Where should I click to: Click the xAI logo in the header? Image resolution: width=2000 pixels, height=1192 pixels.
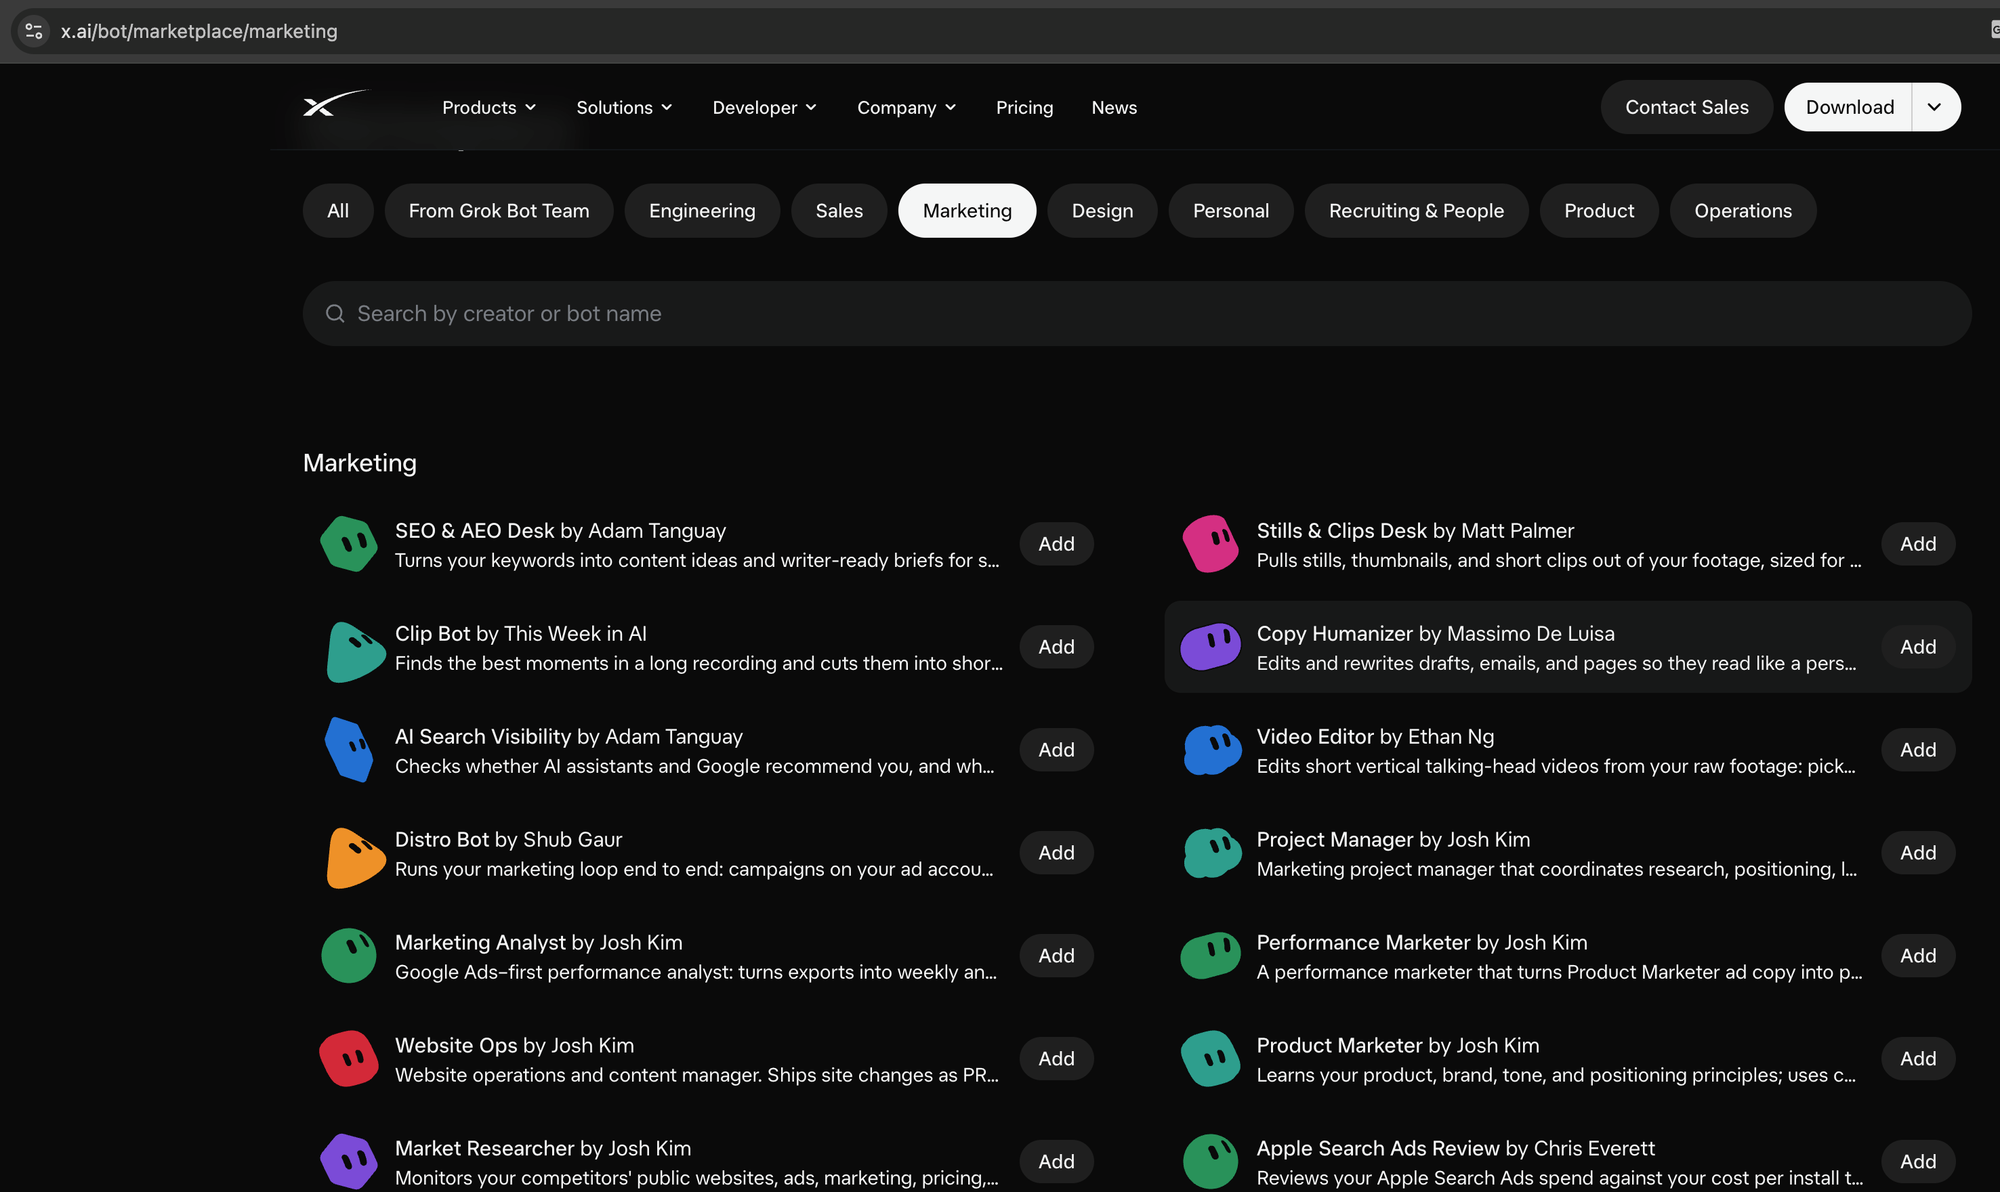click(x=336, y=104)
